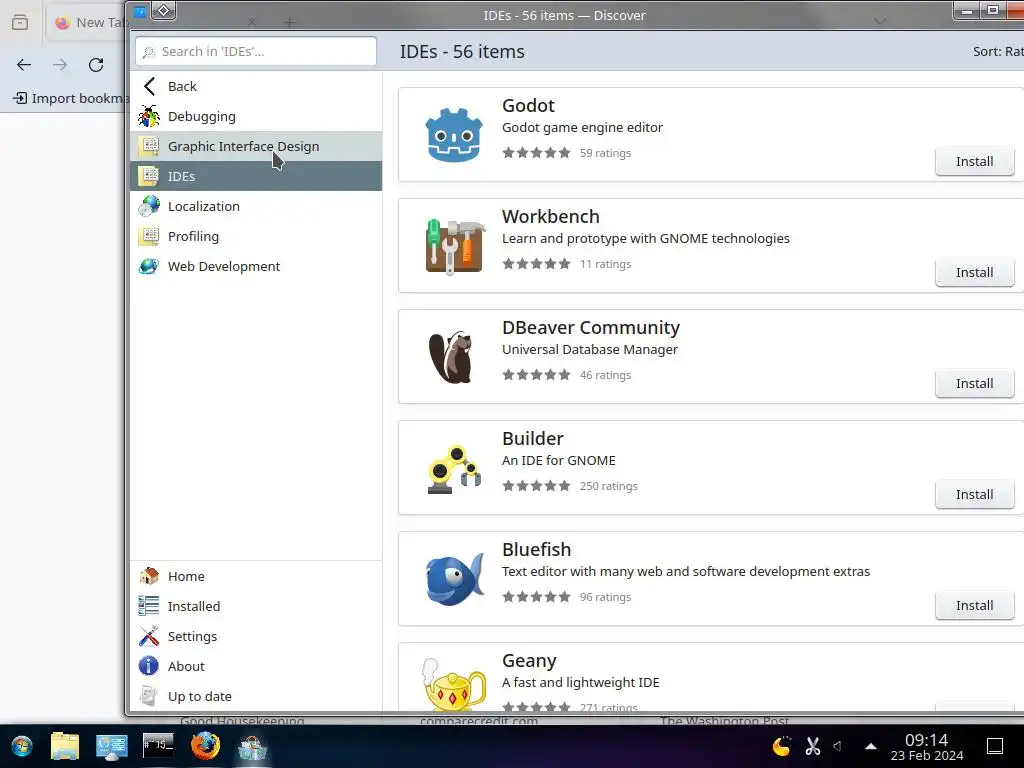
Task: Open the Sort rating dropdown
Action: (x=998, y=52)
